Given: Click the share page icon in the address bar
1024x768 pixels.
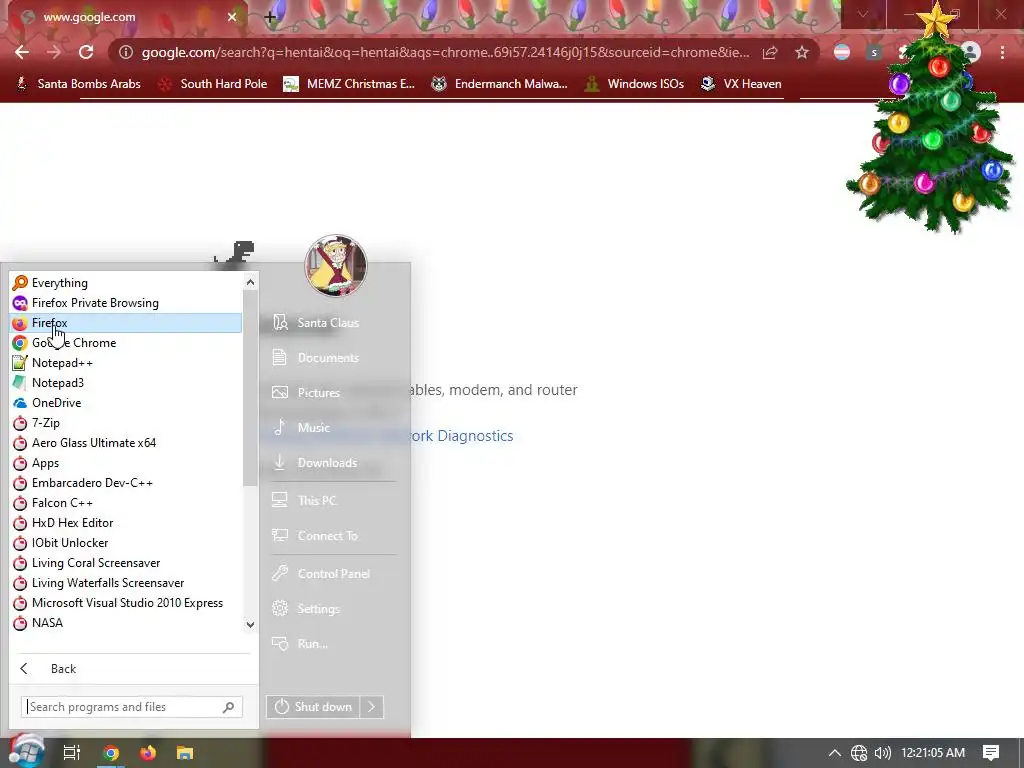Looking at the screenshot, I should (770, 52).
